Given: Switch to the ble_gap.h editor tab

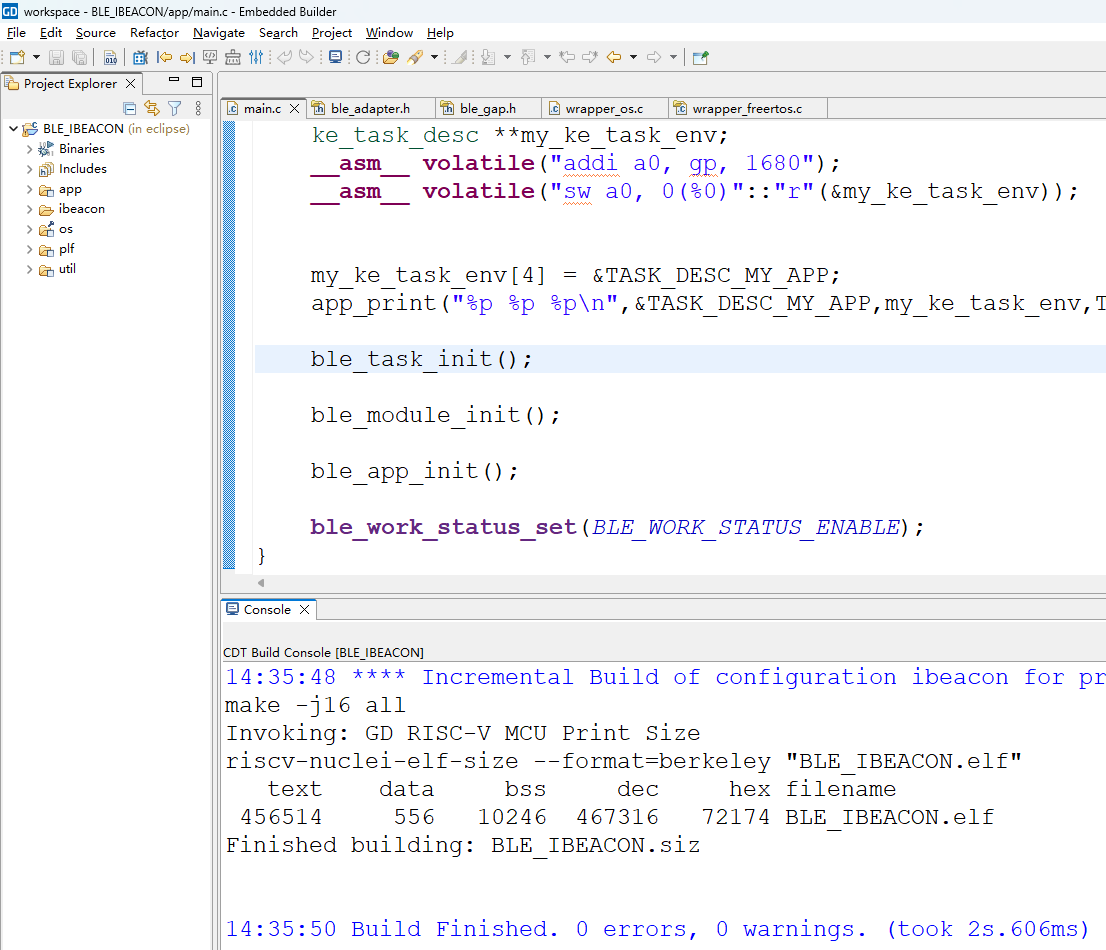Looking at the screenshot, I should (x=487, y=108).
